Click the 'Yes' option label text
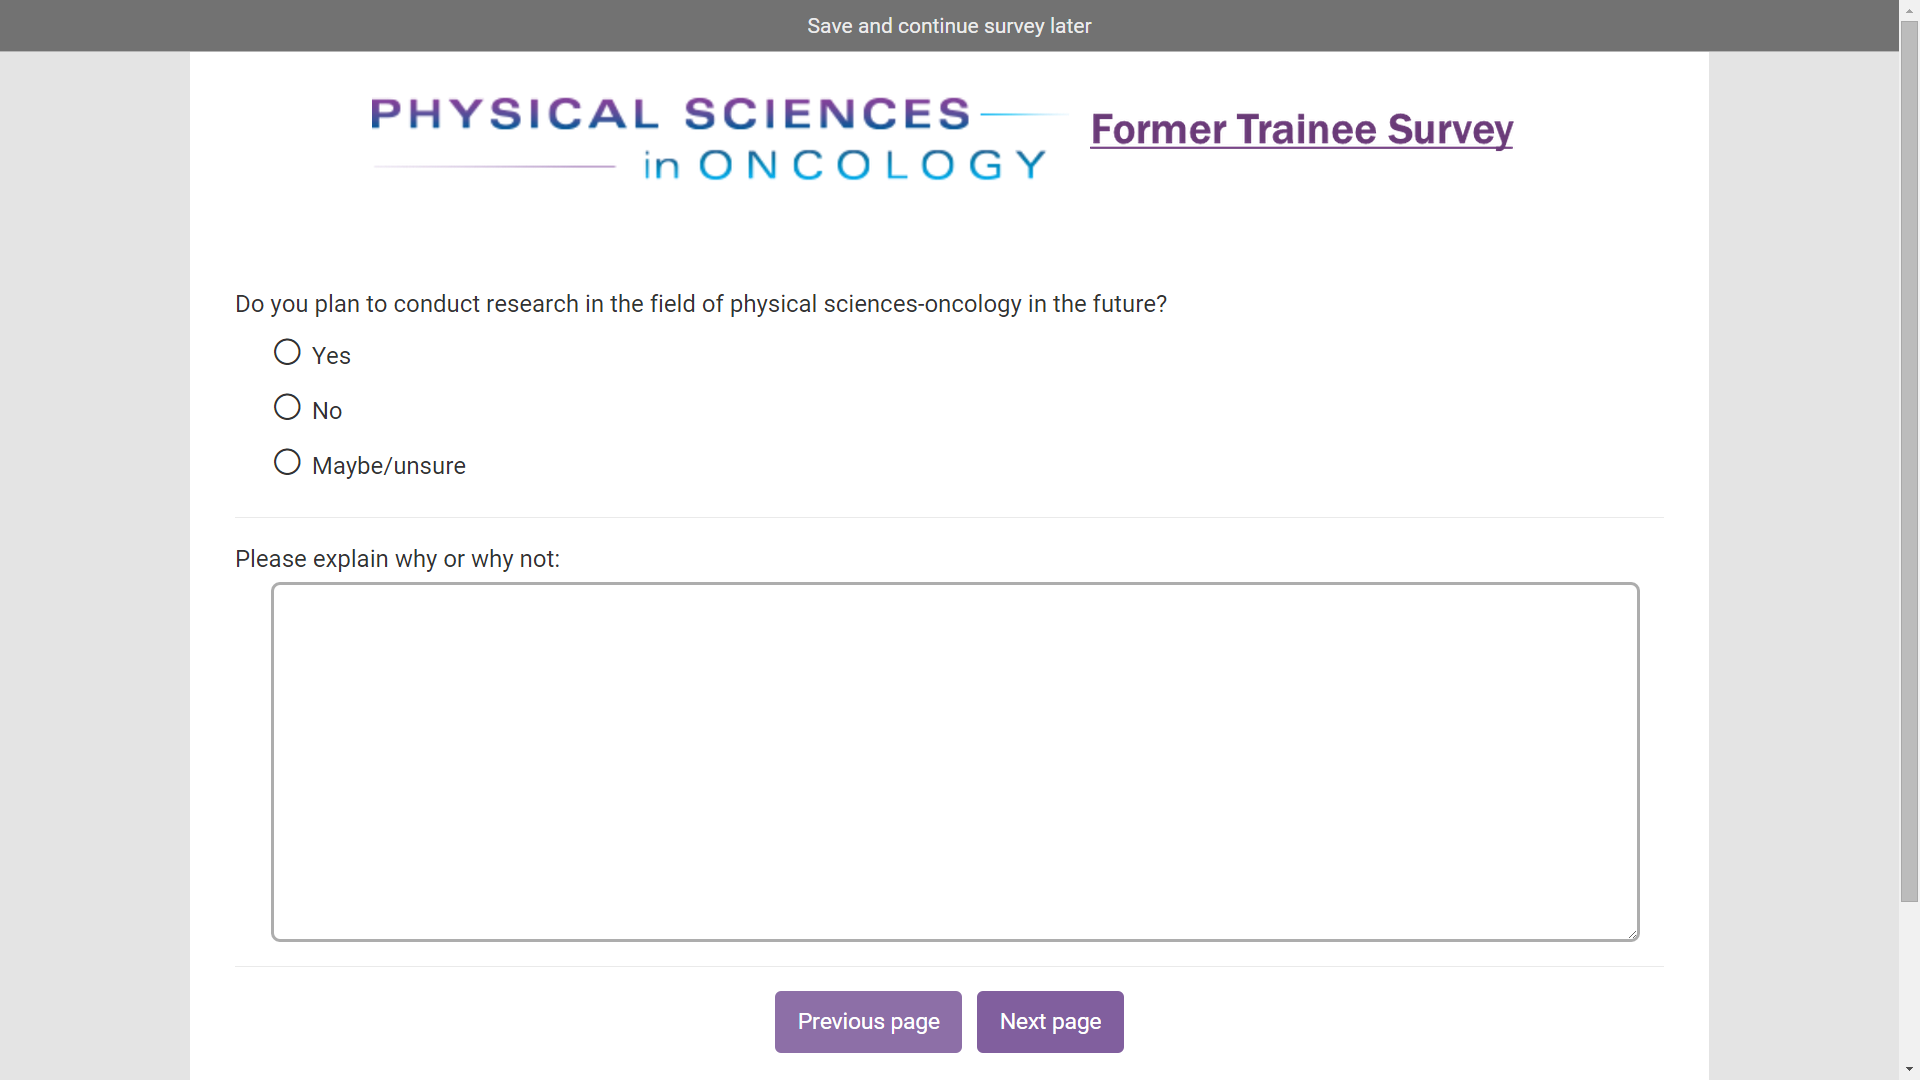1920x1080 pixels. click(x=331, y=356)
